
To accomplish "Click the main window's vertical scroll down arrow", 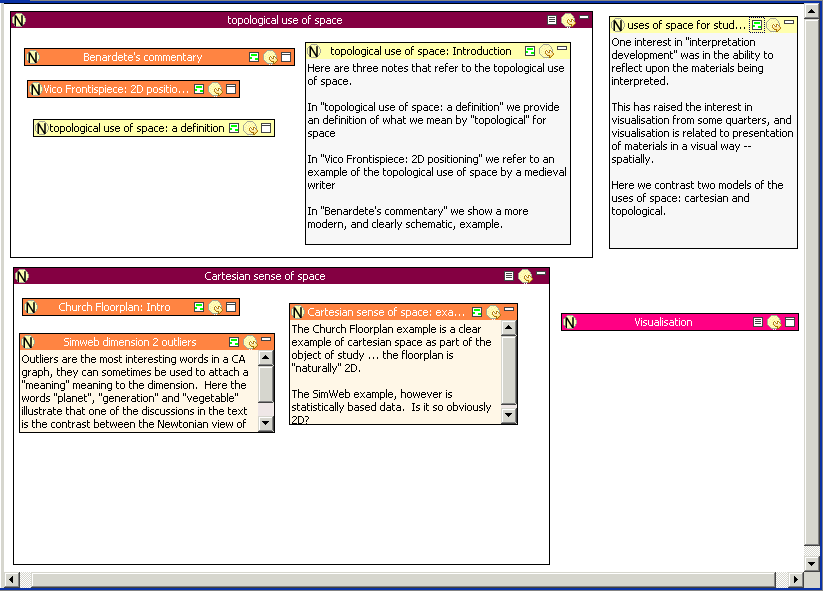I will 811,564.
